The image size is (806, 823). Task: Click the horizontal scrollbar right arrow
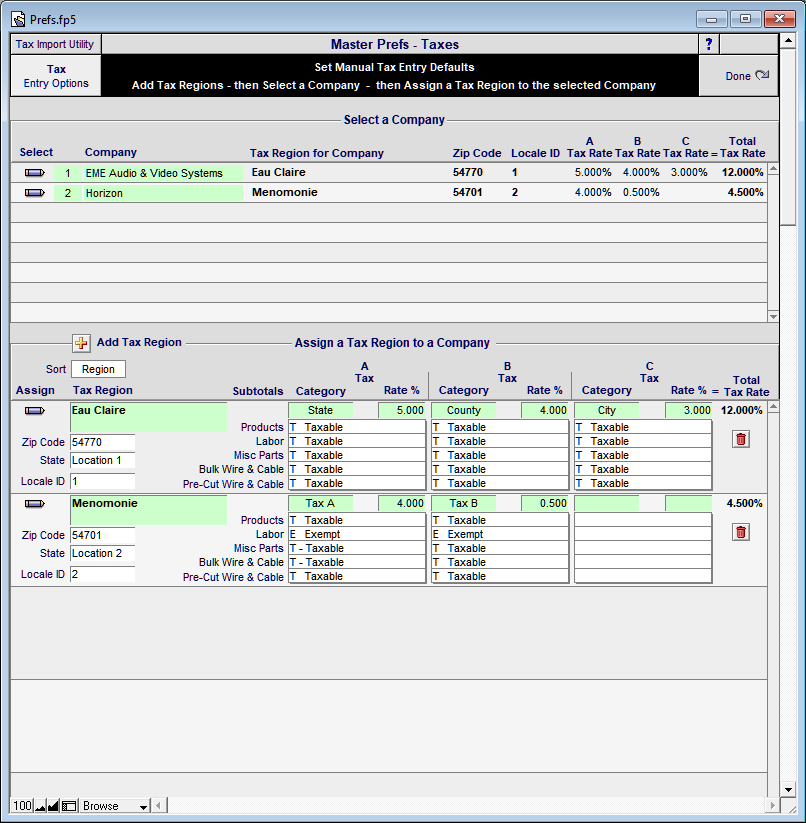(x=772, y=806)
